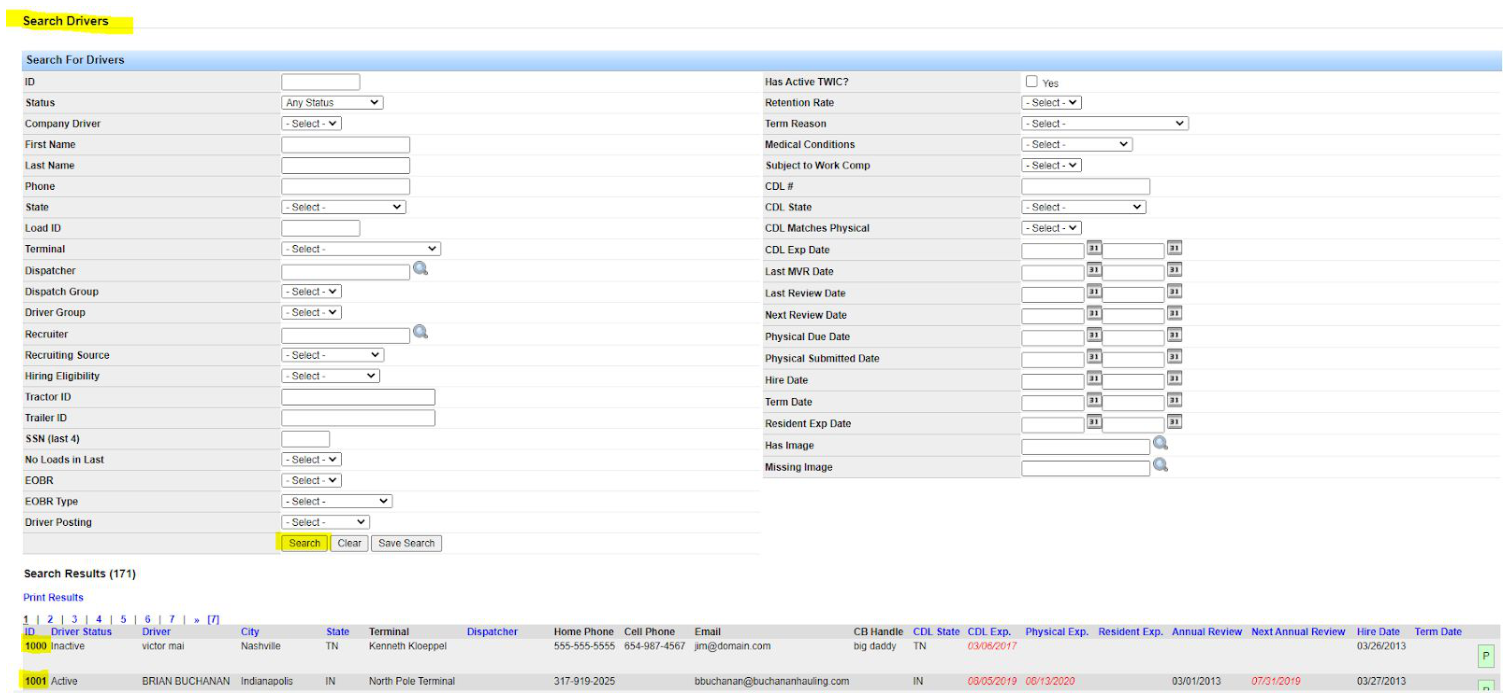Open Next Review Date second calendar icon
This screenshot has height=699, width=1509.
point(1175,314)
